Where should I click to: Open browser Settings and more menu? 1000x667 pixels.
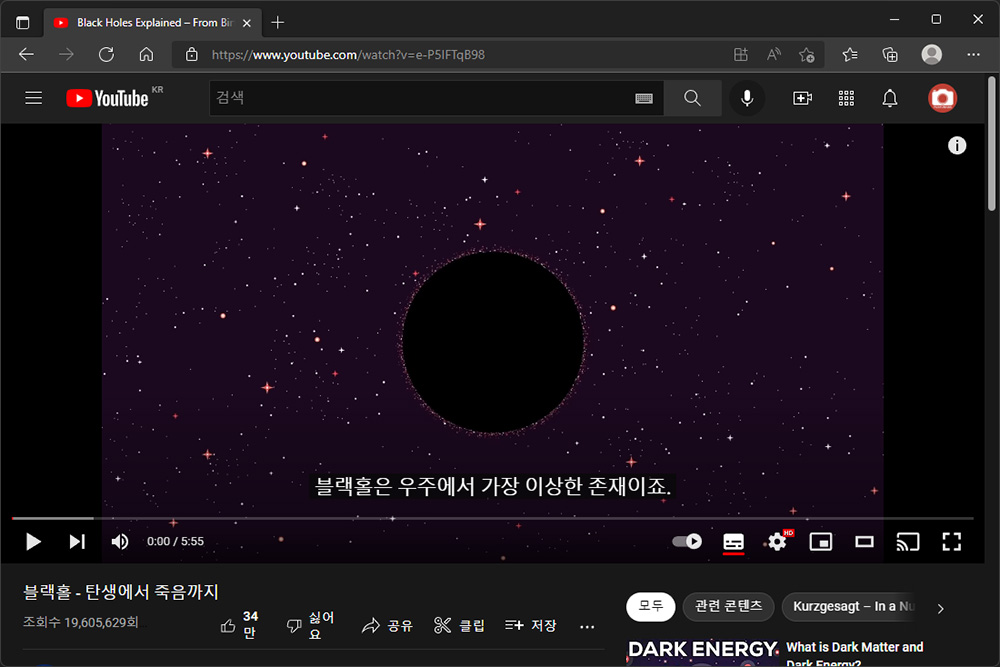point(973,55)
